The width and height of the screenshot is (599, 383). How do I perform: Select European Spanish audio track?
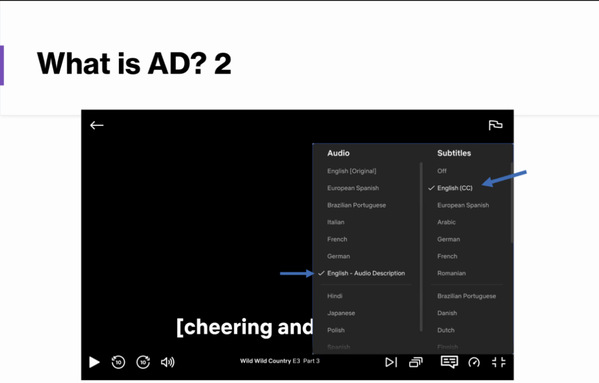353,188
